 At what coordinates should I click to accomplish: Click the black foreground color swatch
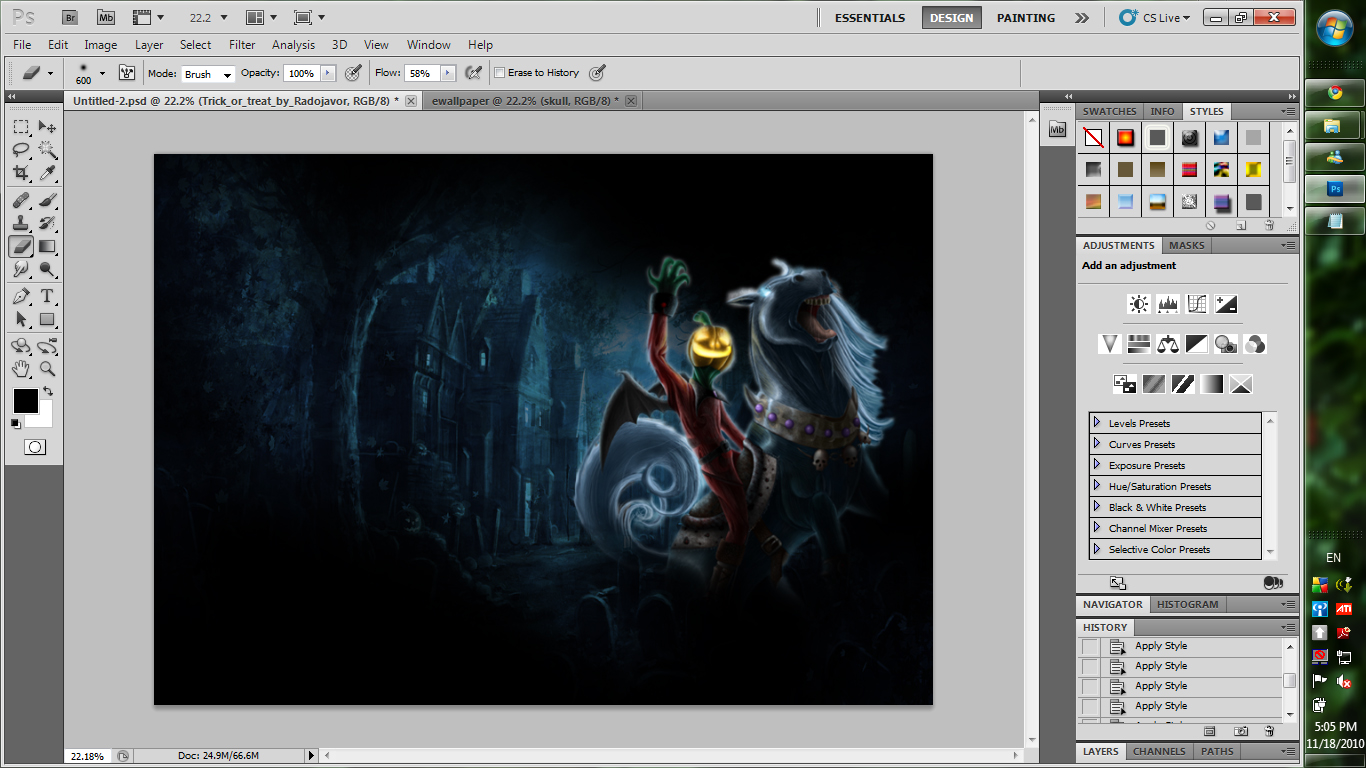point(24,400)
